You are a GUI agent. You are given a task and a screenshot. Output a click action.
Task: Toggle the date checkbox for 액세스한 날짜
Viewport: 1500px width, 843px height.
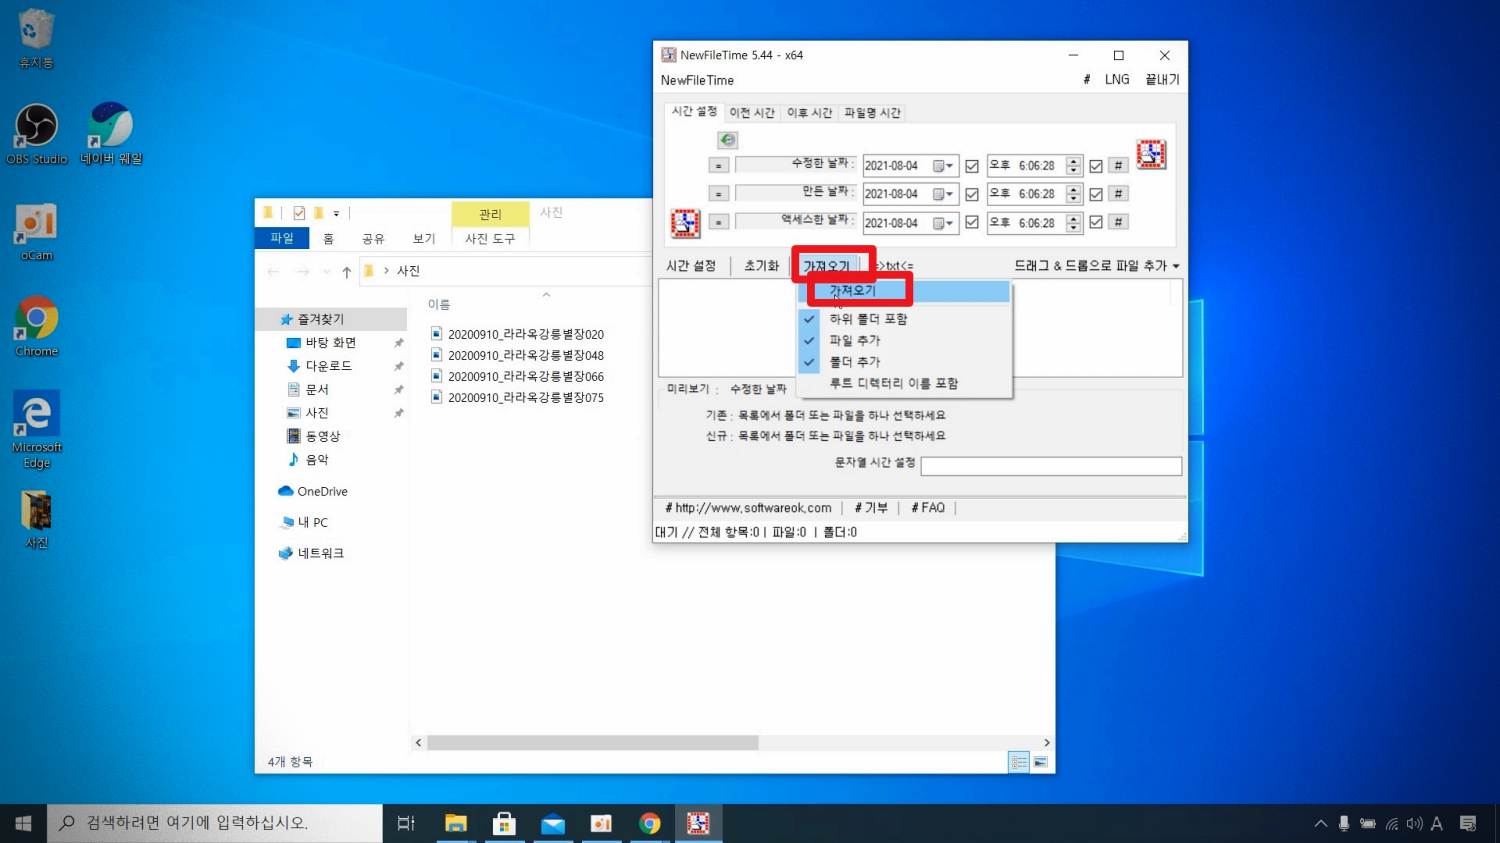pos(972,222)
